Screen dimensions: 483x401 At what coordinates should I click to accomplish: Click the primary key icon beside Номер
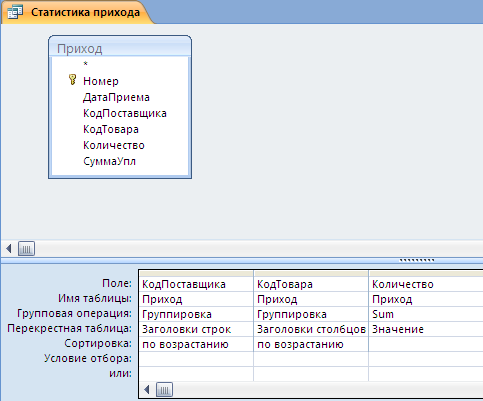(72, 80)
